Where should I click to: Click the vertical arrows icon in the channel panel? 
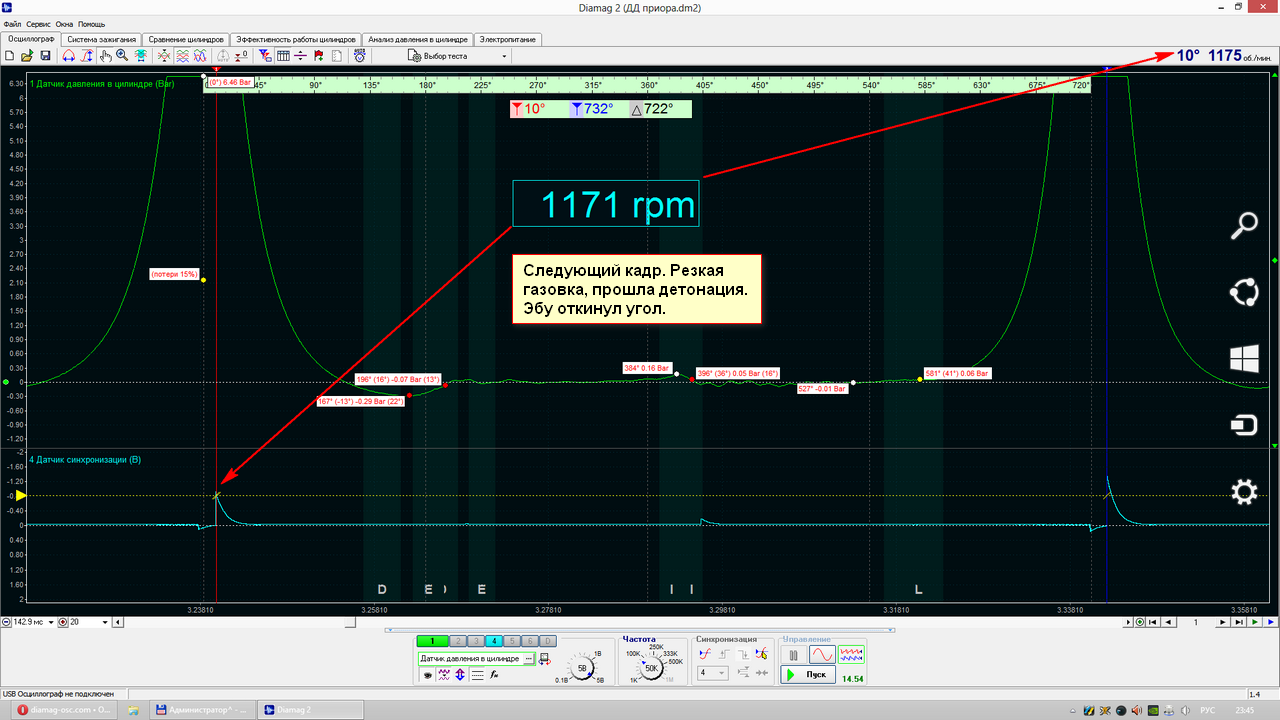point(460,675)
